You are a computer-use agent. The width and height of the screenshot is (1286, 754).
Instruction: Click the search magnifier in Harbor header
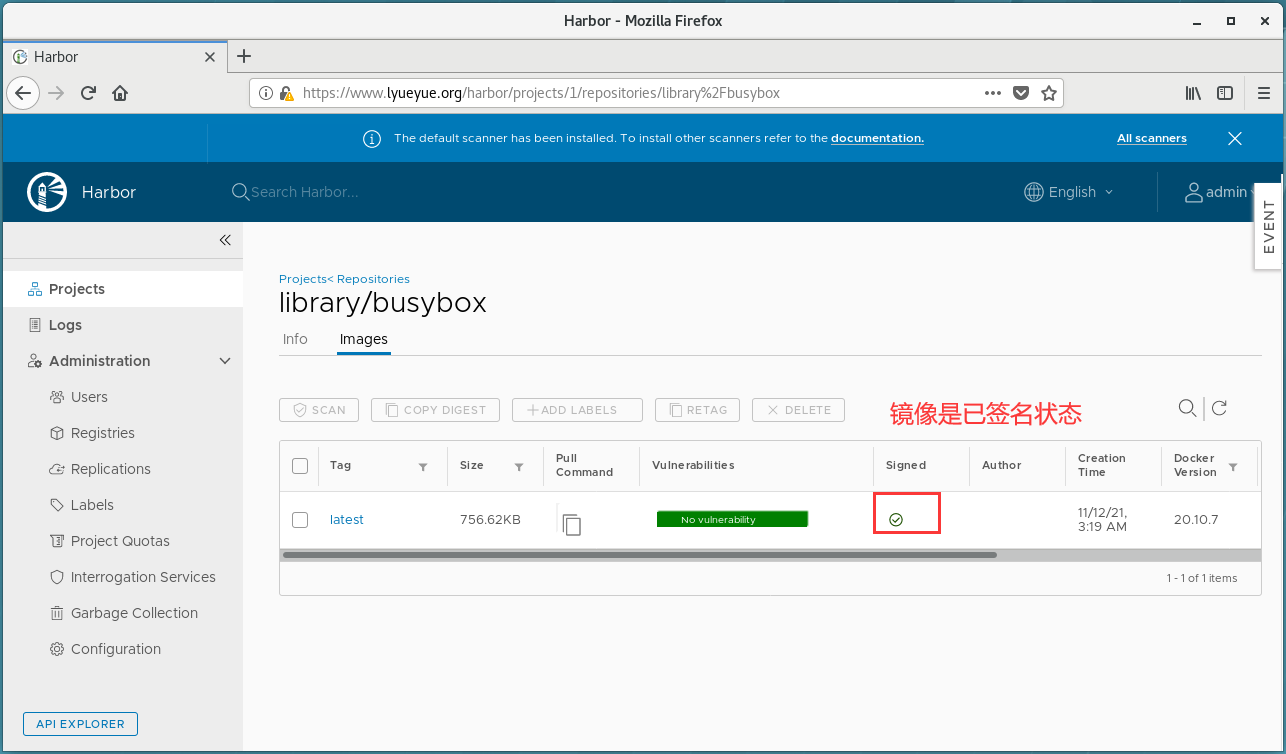[x=240, y=192]
